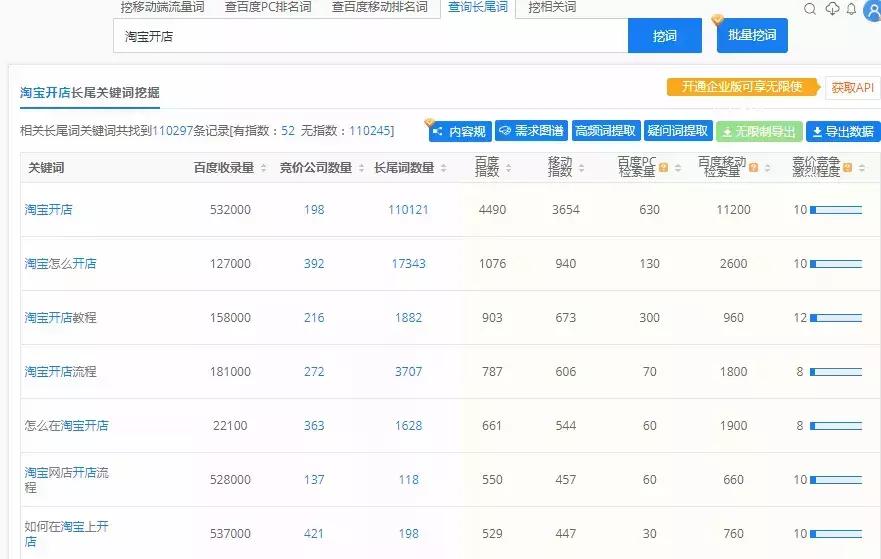Click bidding company count 216
The height and width of the screenshot is (559, 881).
(314, 317)
